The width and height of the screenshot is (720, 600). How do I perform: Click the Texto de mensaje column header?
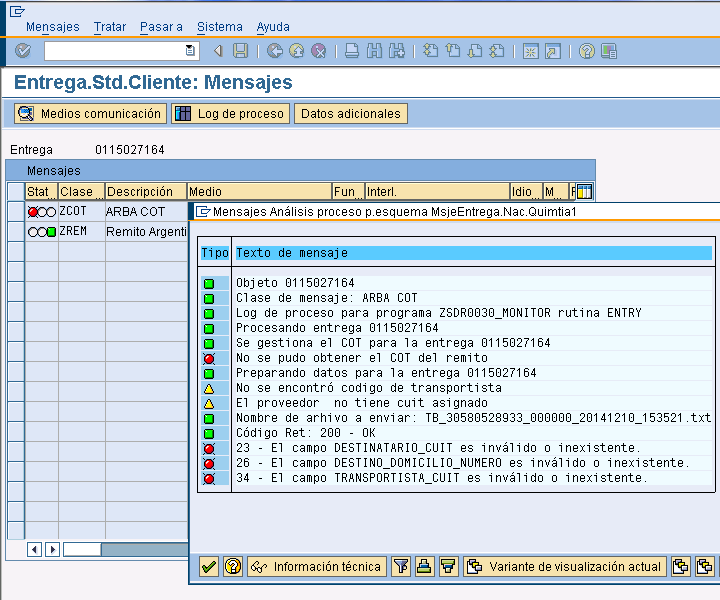pos(473,253)
